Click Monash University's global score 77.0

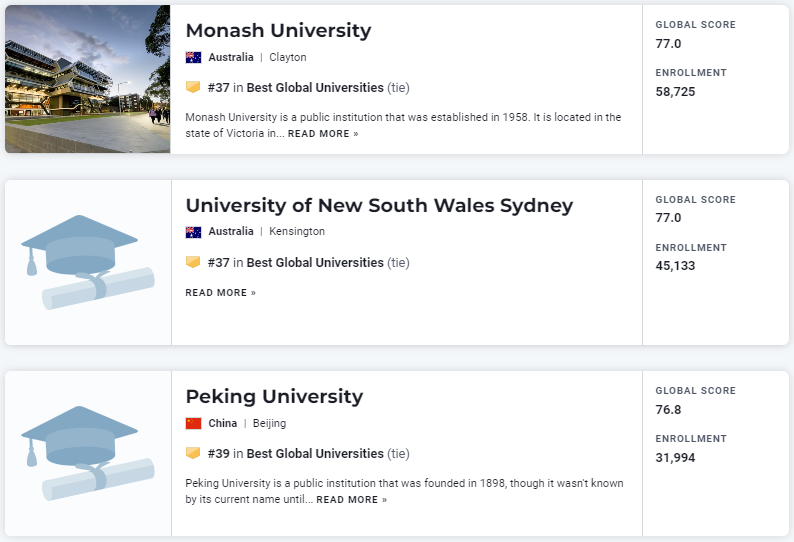tap(668, 44)
